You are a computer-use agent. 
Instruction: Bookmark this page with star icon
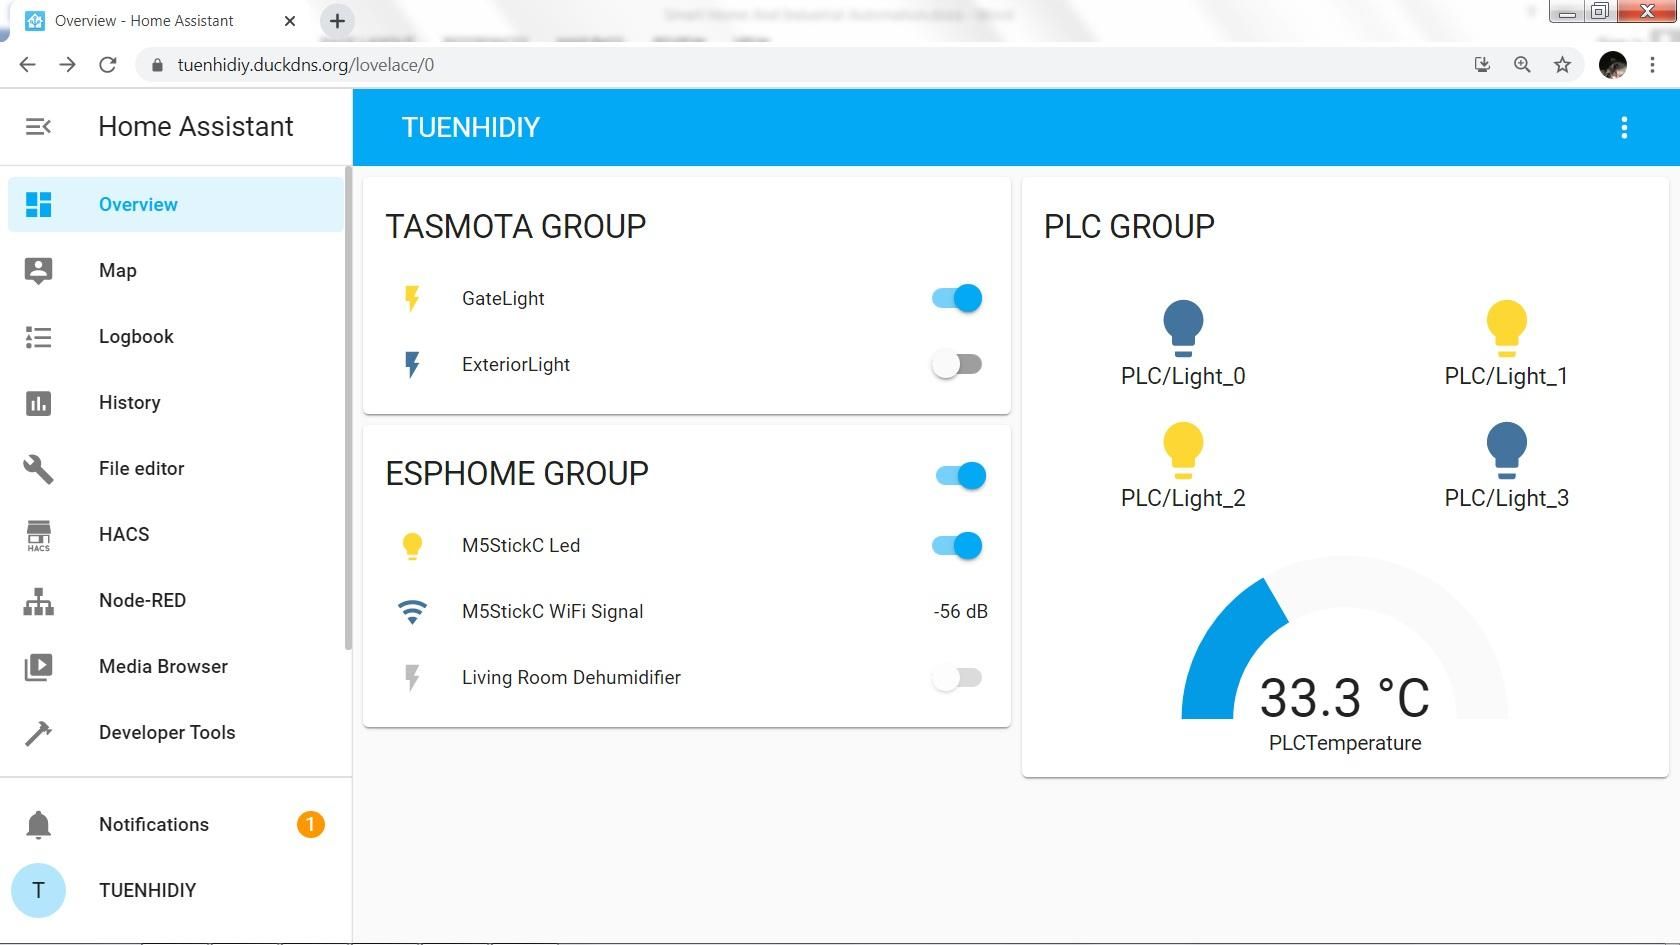(x=1562, y=65)
